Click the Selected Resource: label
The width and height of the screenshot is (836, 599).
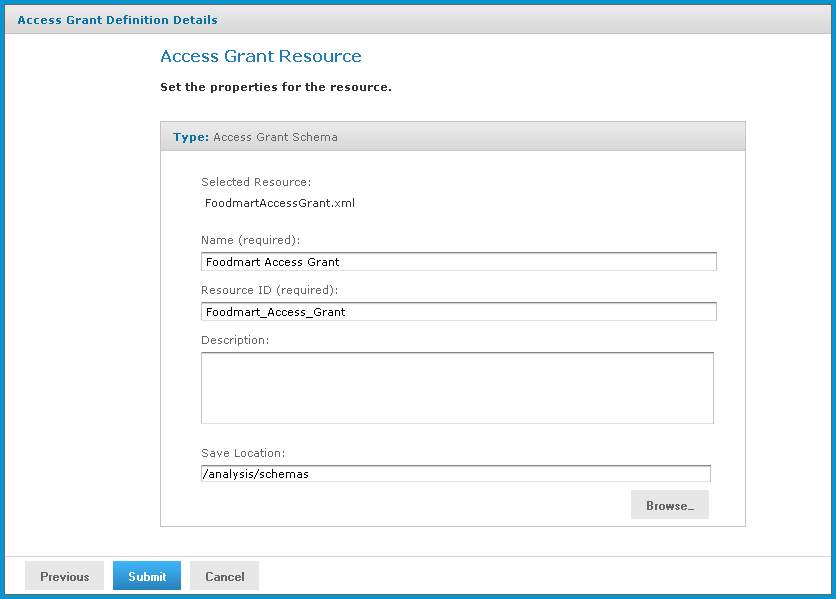(256, 182)
